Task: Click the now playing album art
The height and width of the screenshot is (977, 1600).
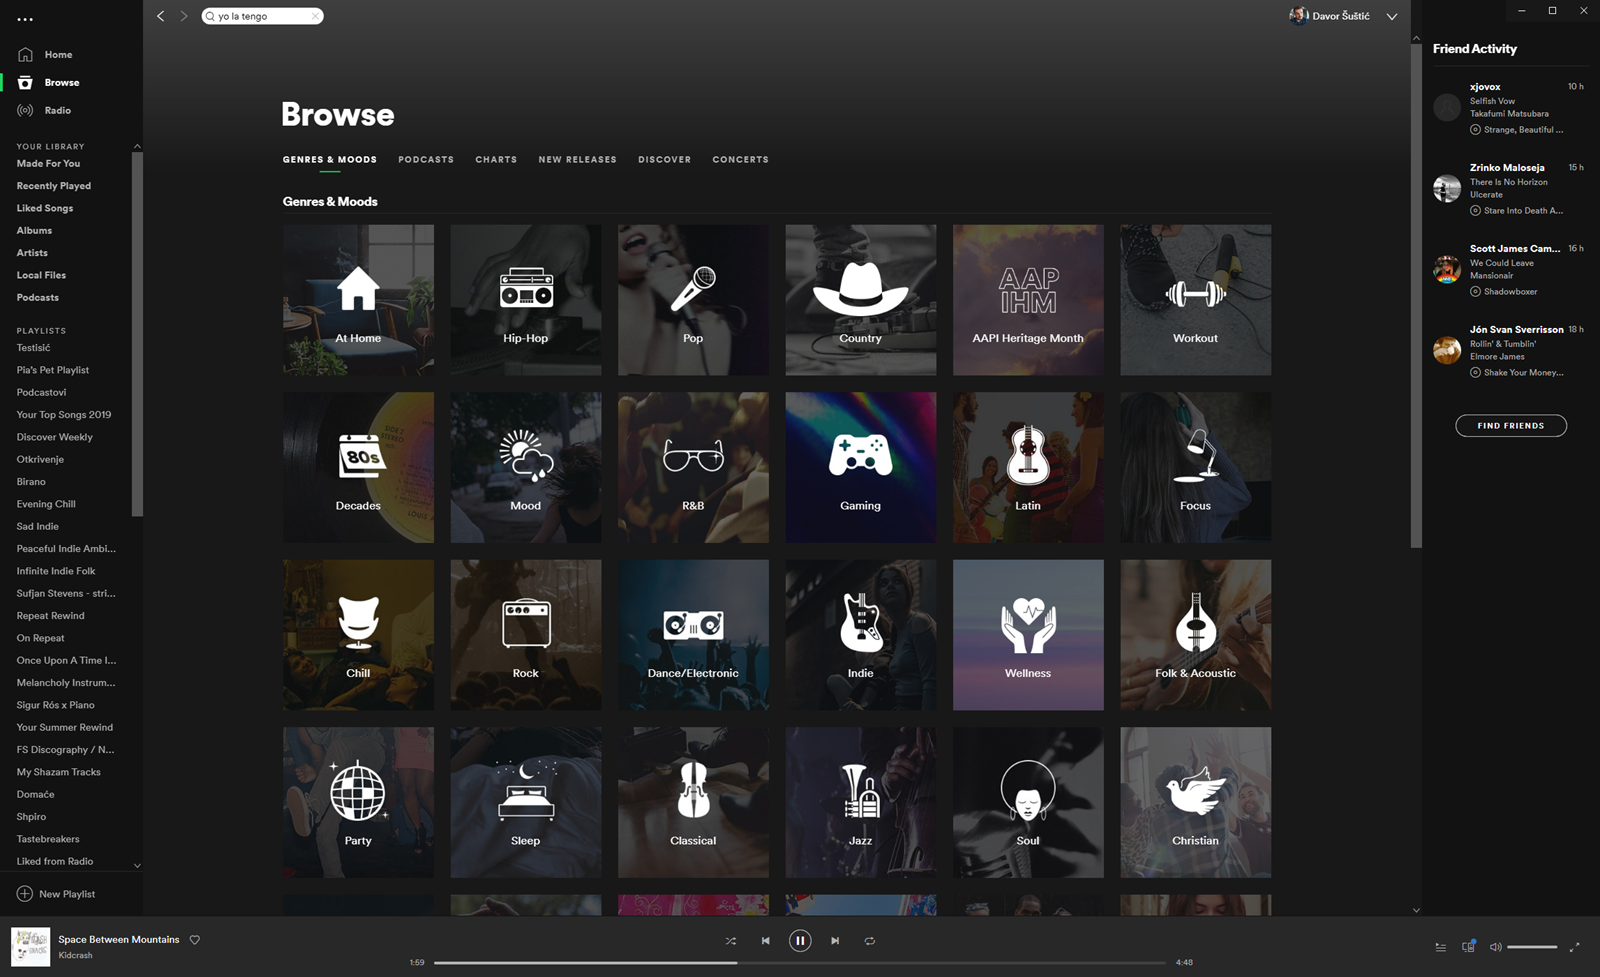Action: pyautogui.click(x=30, y=946)
